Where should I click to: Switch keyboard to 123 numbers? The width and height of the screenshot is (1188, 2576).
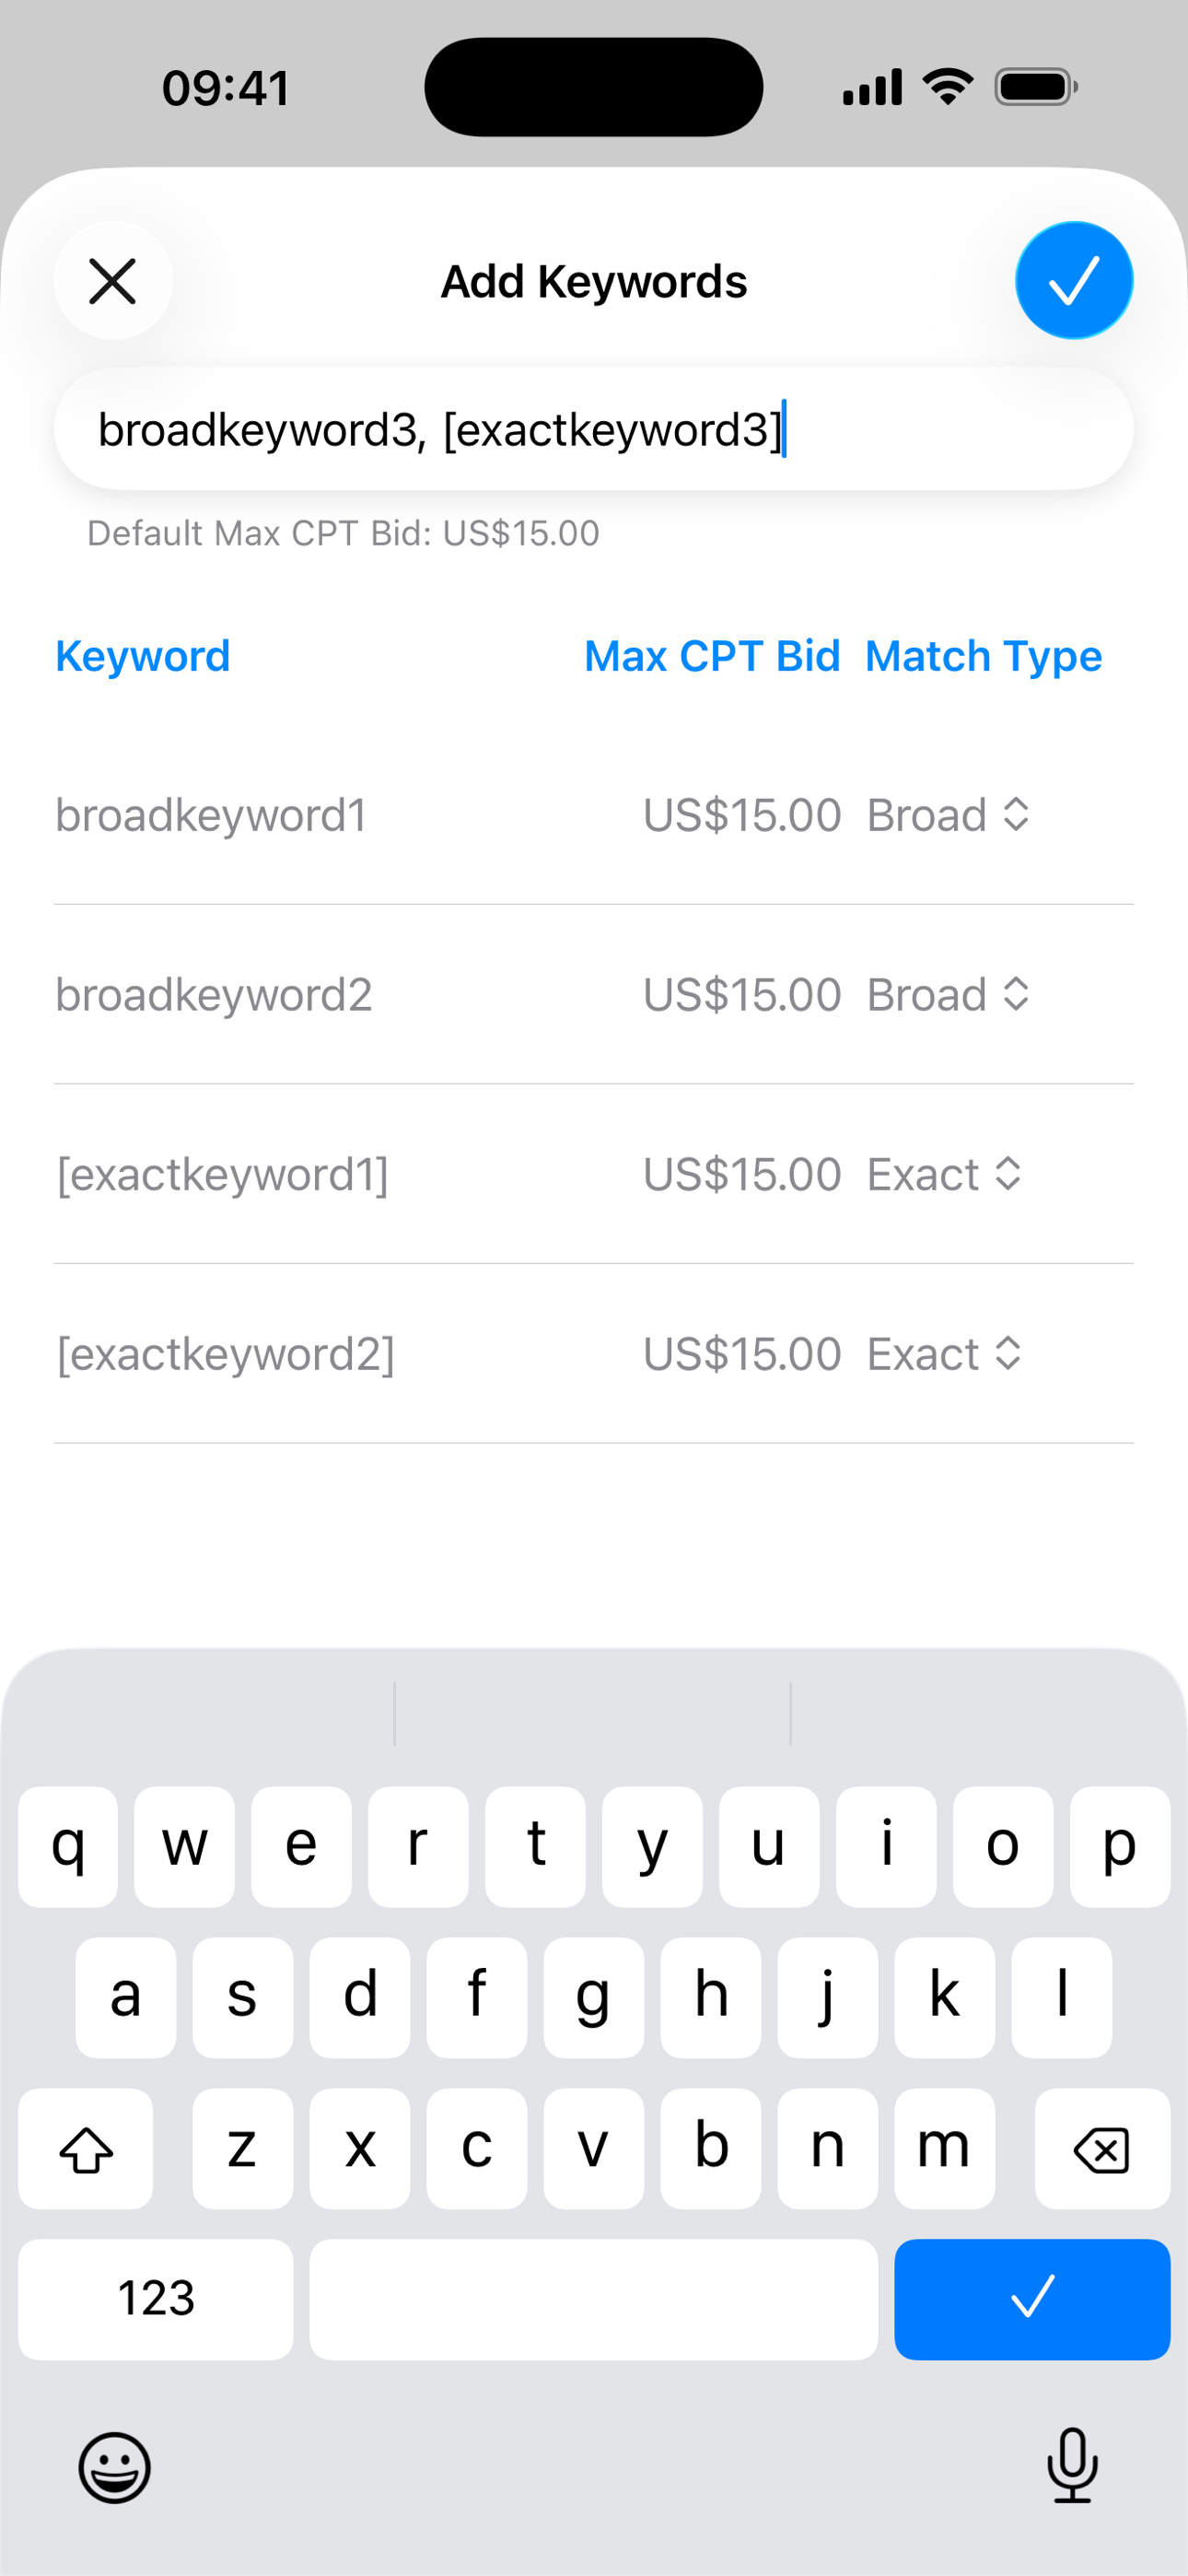pos(156,2298)
